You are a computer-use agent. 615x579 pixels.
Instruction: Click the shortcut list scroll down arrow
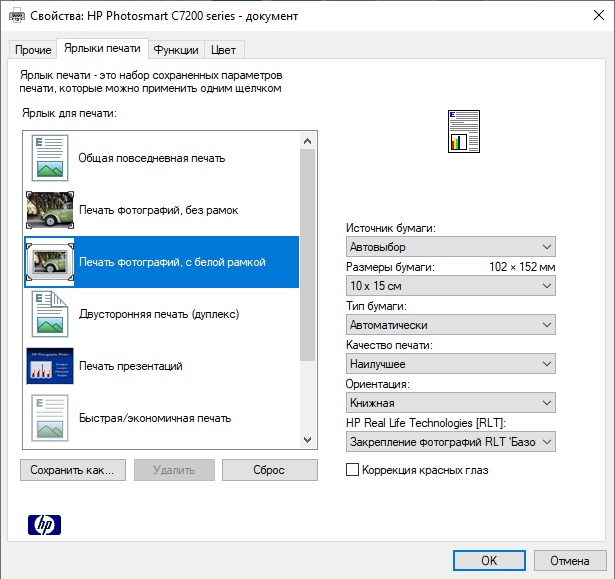(308, 440)
